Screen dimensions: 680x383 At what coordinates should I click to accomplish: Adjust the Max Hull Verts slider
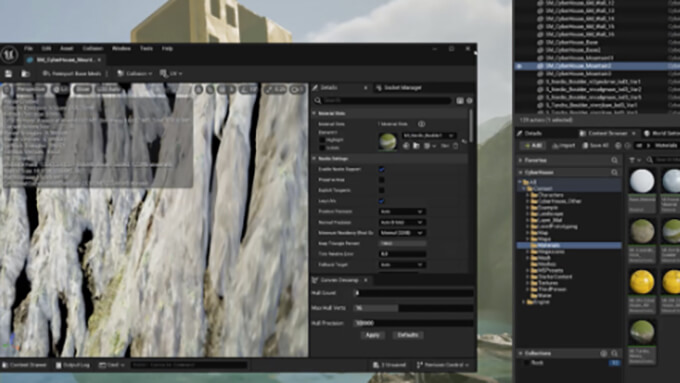coord(413,308)
